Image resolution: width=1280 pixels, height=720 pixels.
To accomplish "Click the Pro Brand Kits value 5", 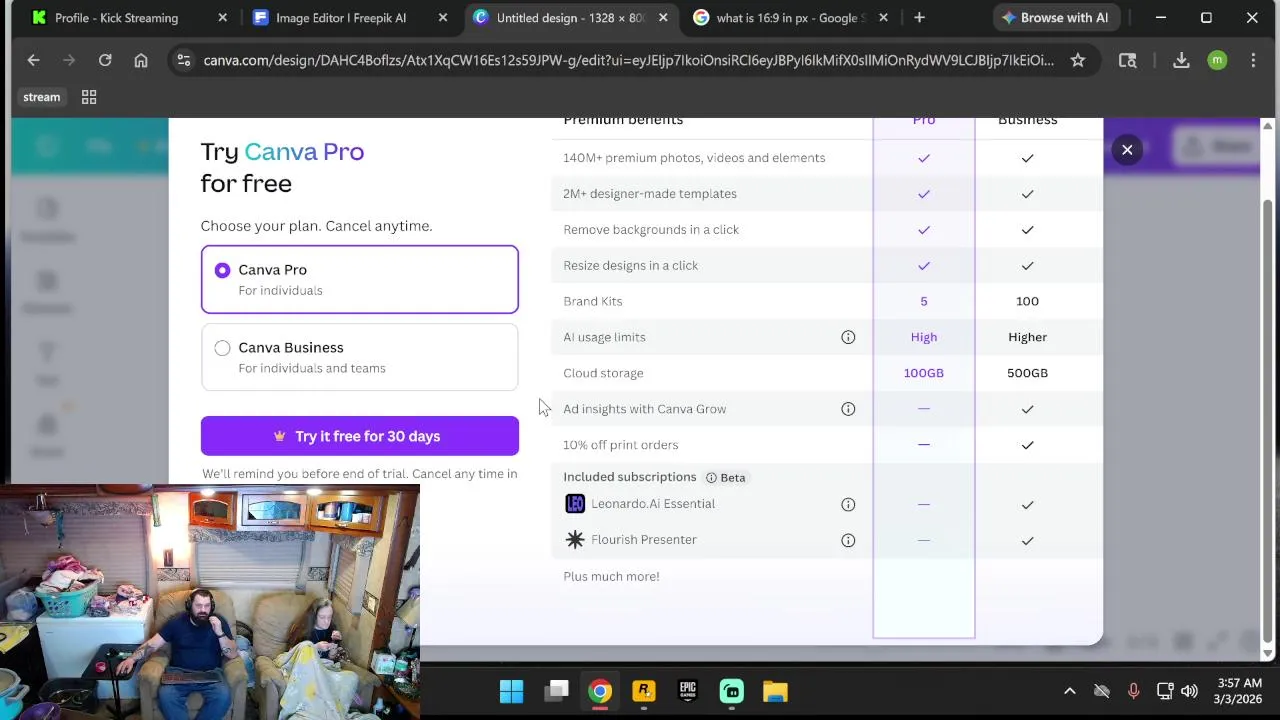I will (924, 301).
